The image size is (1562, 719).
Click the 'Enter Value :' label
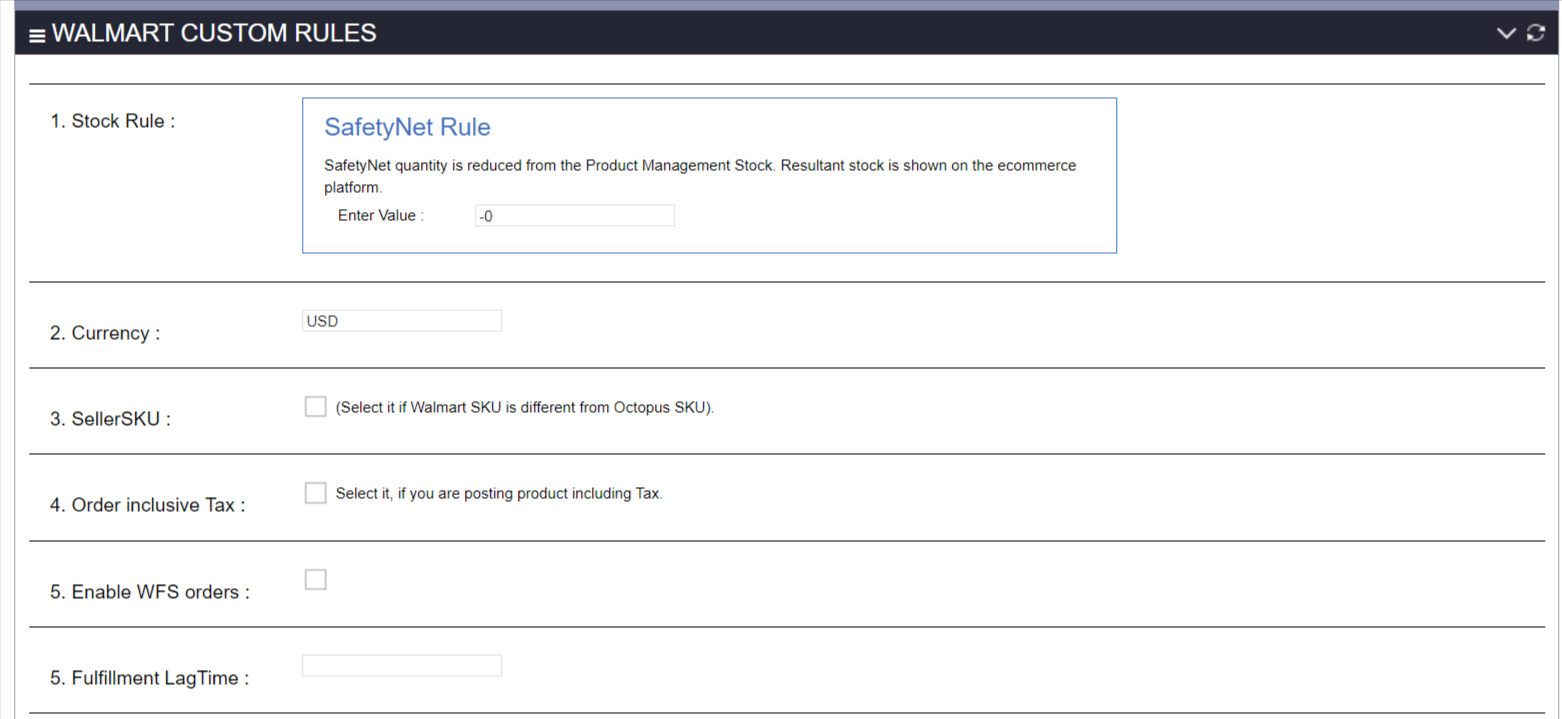tap(381, 215)
